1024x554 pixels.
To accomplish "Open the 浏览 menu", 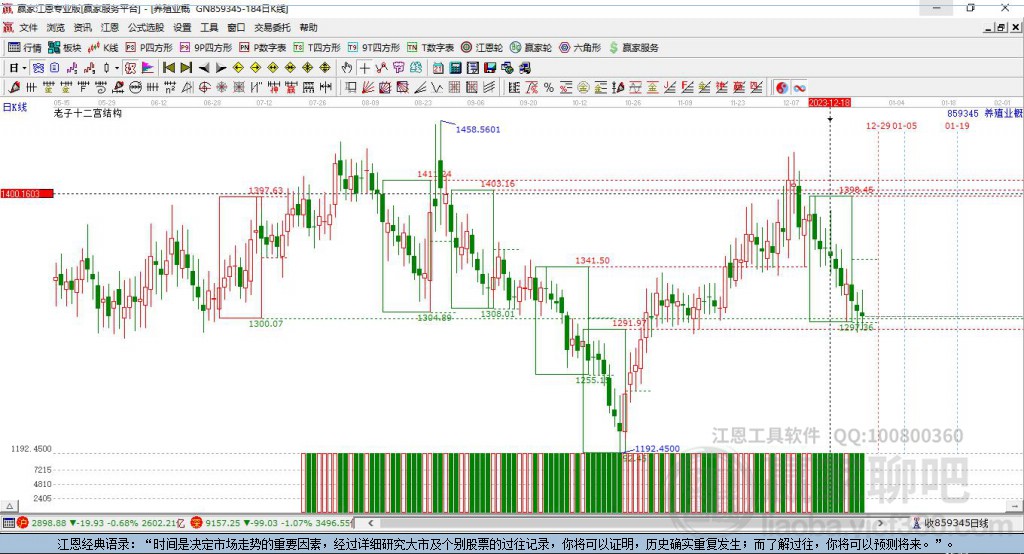I will pyautogui.click(x=56, y=27).
